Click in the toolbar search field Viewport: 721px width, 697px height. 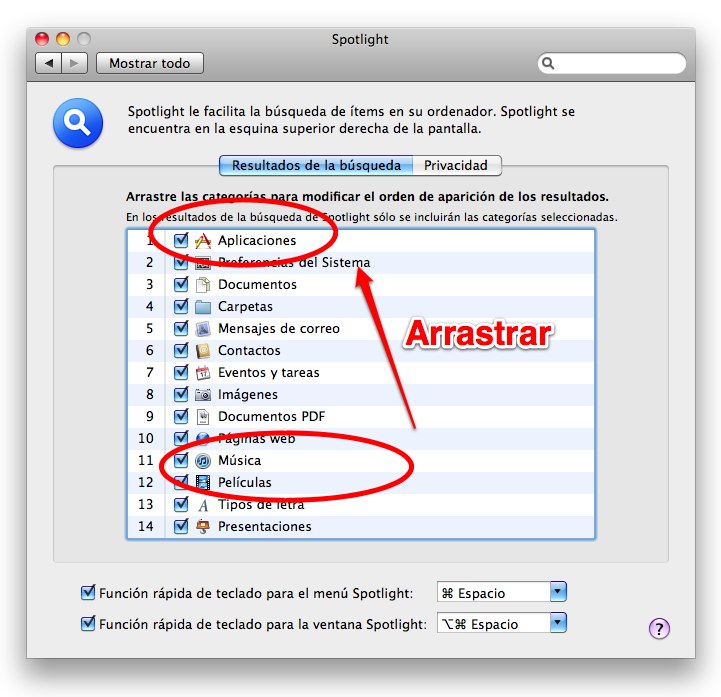pyautogui.click(x=612, y=63)
